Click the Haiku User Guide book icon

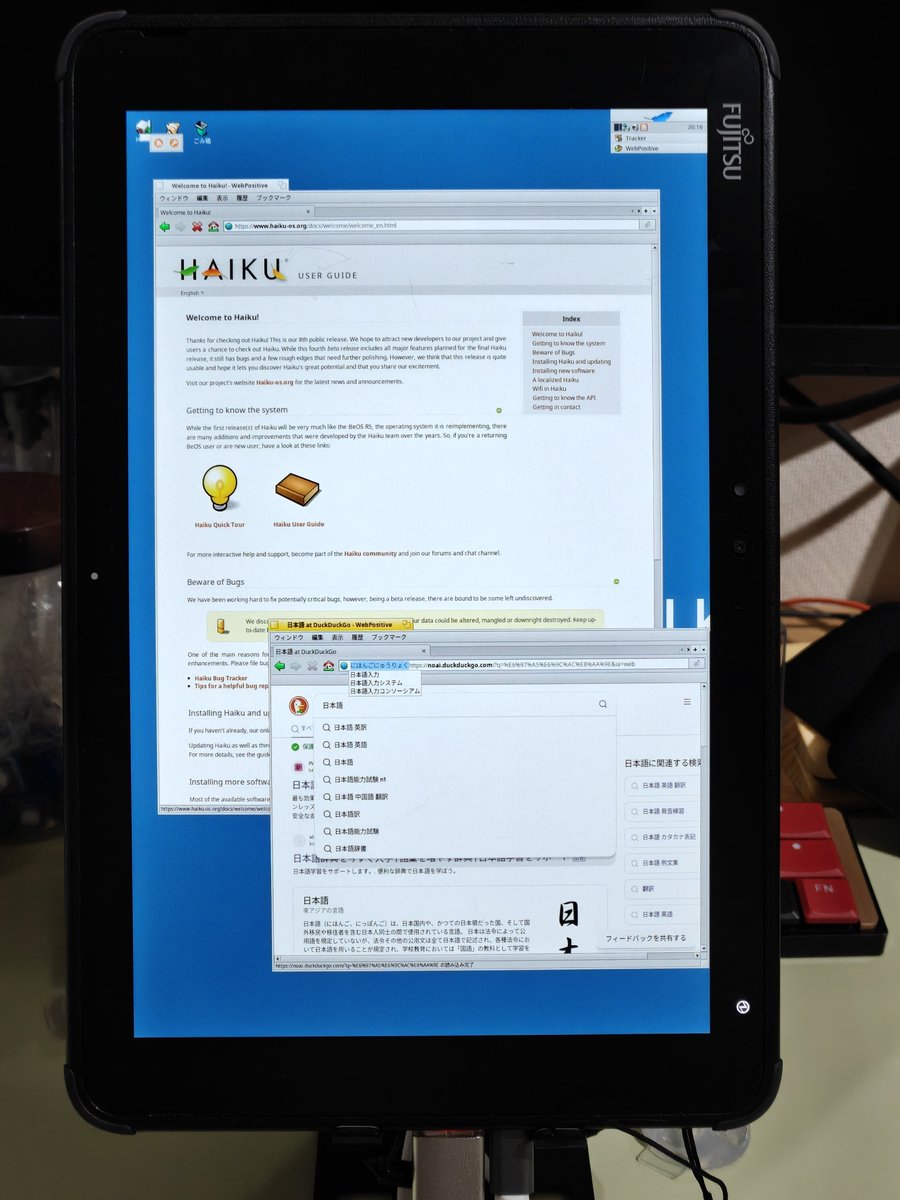(x=298, y=490)
